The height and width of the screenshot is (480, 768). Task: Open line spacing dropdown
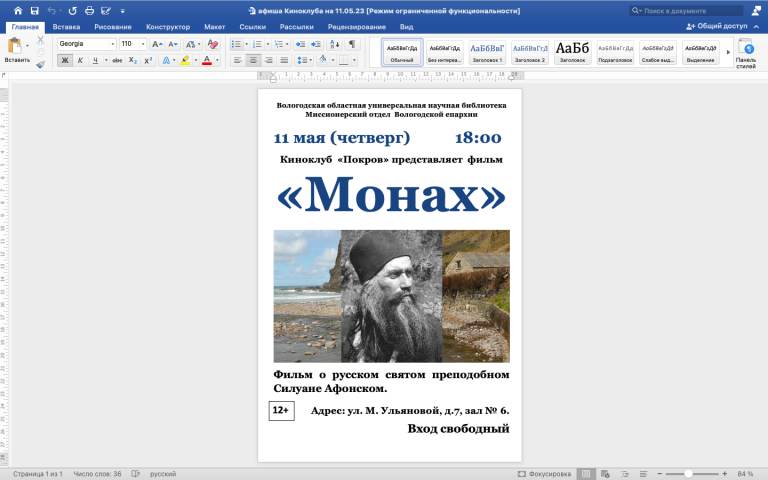(304, 60)
